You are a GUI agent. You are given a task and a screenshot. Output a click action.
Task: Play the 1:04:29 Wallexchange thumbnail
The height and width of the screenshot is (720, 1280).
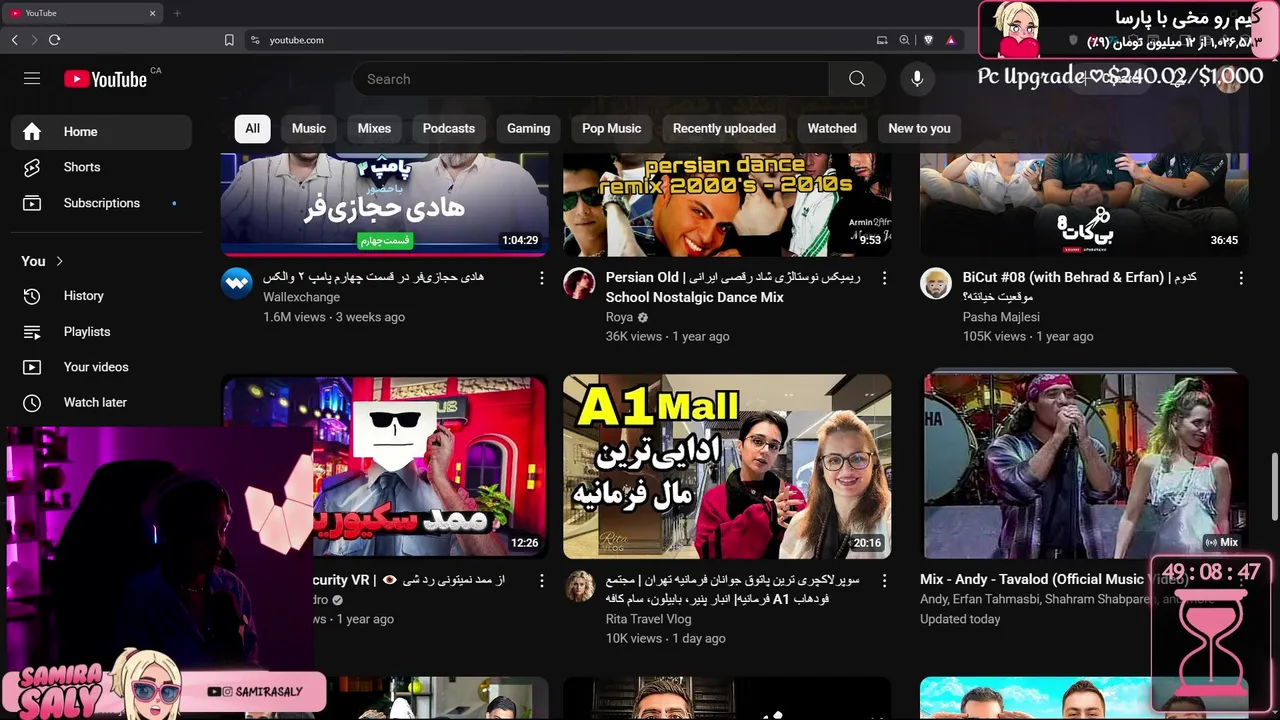[x=384, y=205]
